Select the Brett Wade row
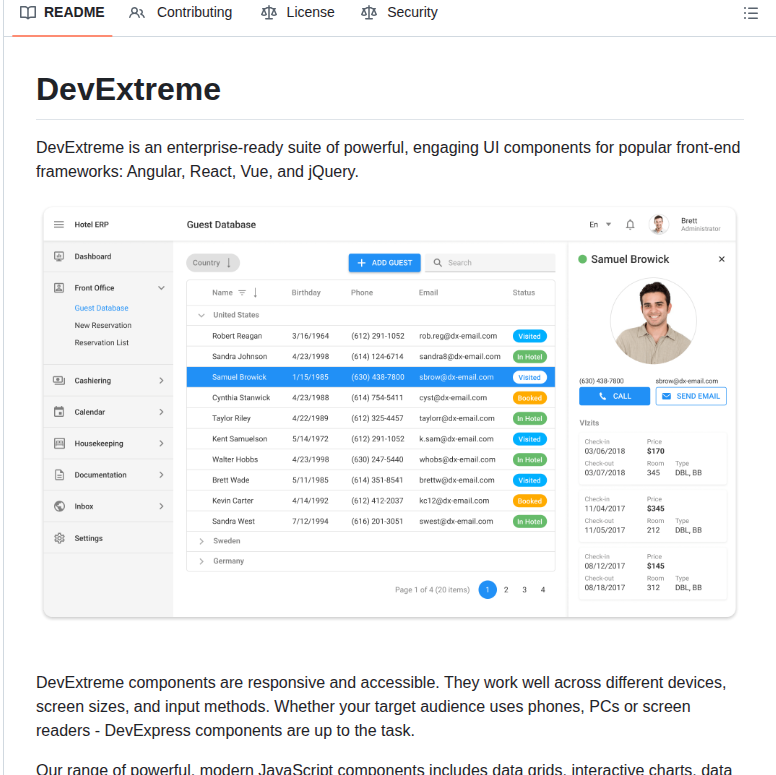 tap(371, 481)
